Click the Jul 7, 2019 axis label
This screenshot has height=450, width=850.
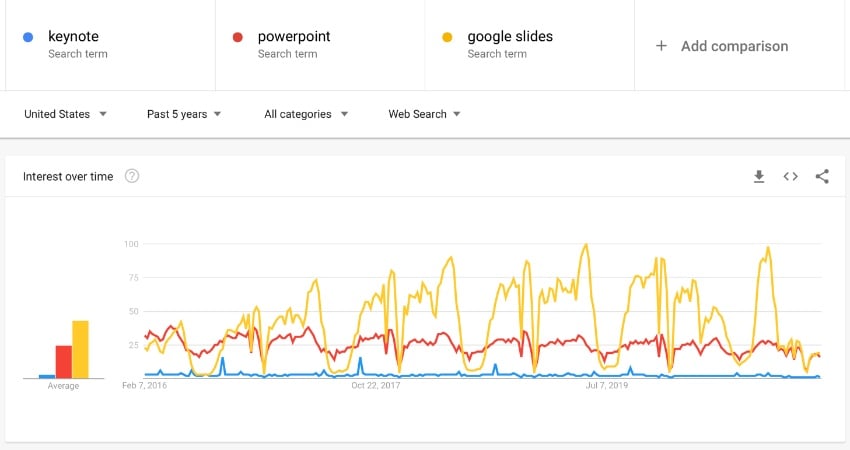pyautogui.click(x=607, y=384)
